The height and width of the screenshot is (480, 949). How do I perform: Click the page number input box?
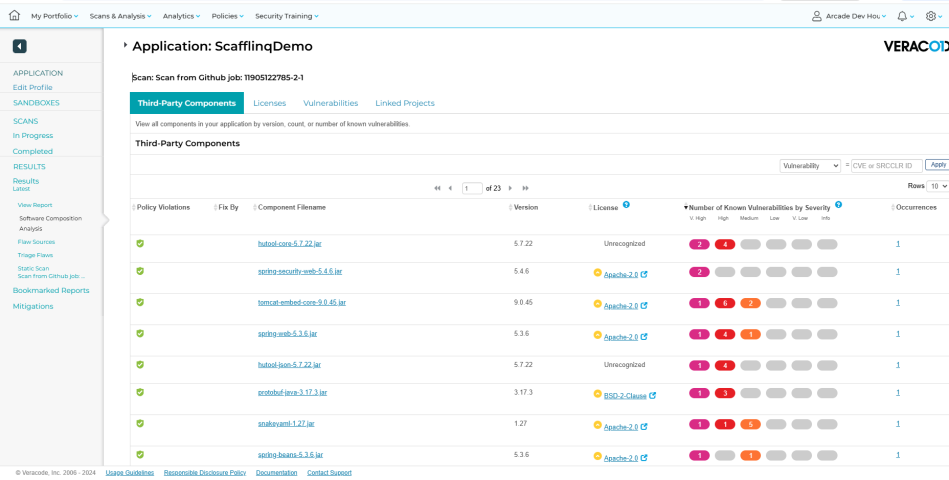472,188
